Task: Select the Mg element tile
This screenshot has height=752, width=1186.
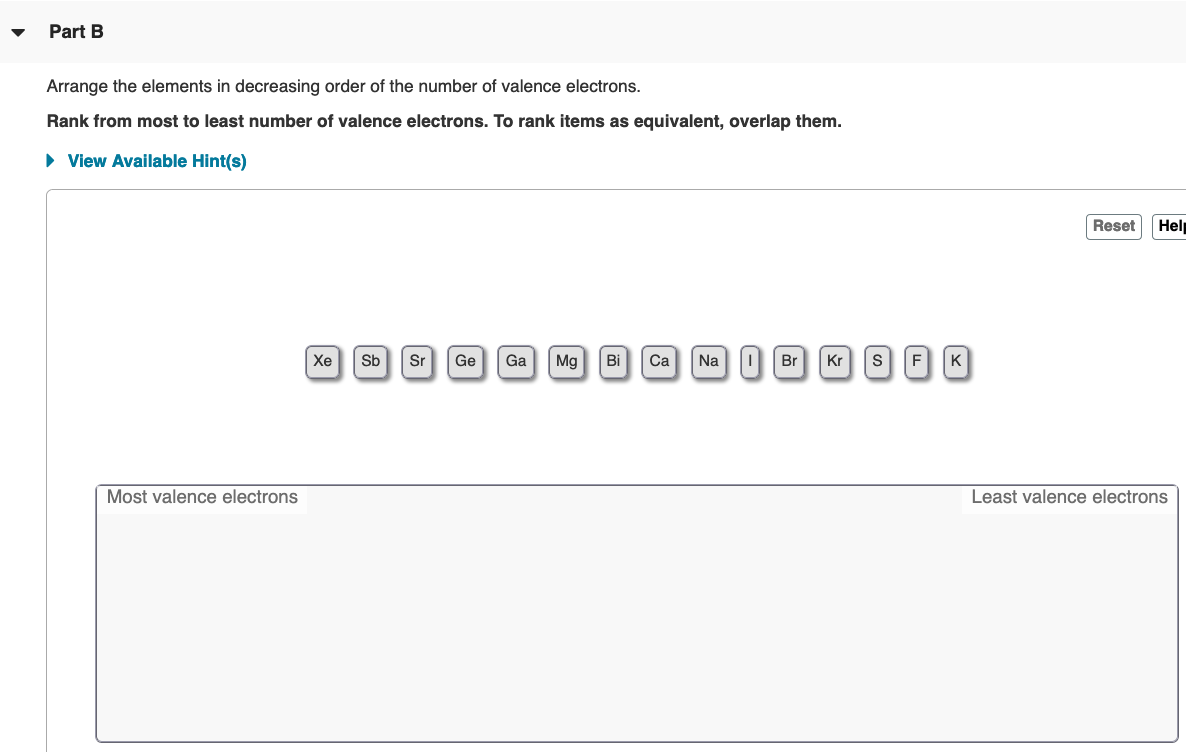Action: point(566,361)
